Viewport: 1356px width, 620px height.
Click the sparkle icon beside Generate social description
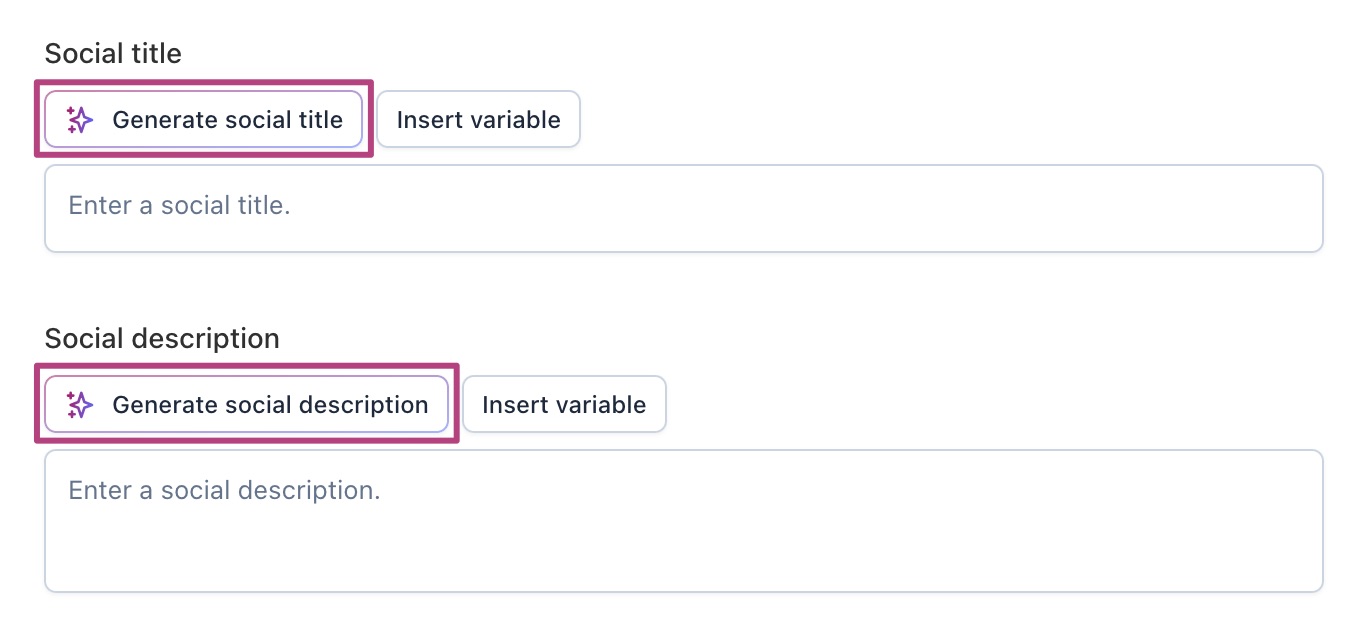pos(80,405)
